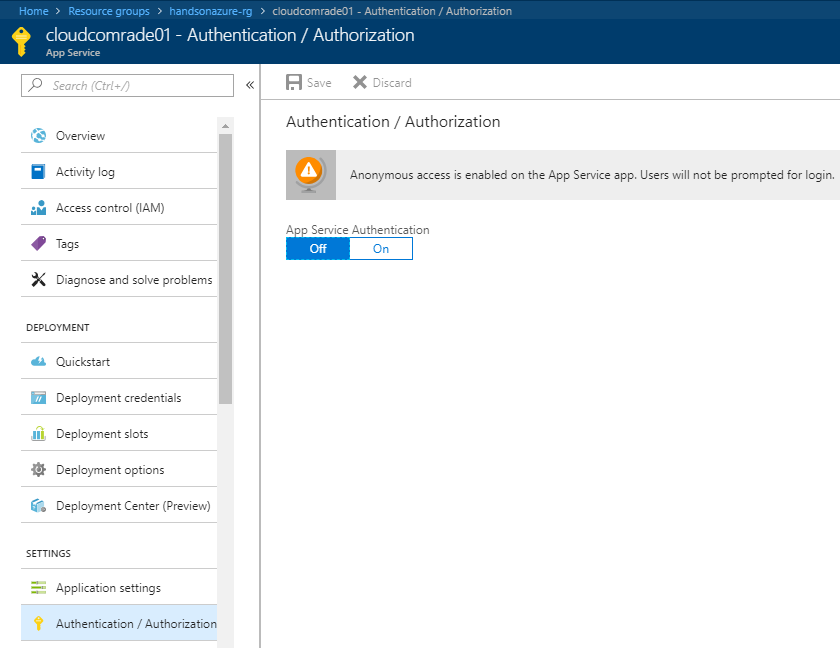
Task: Navigate to Home breadcrumb
Action: tap(34, 11)
